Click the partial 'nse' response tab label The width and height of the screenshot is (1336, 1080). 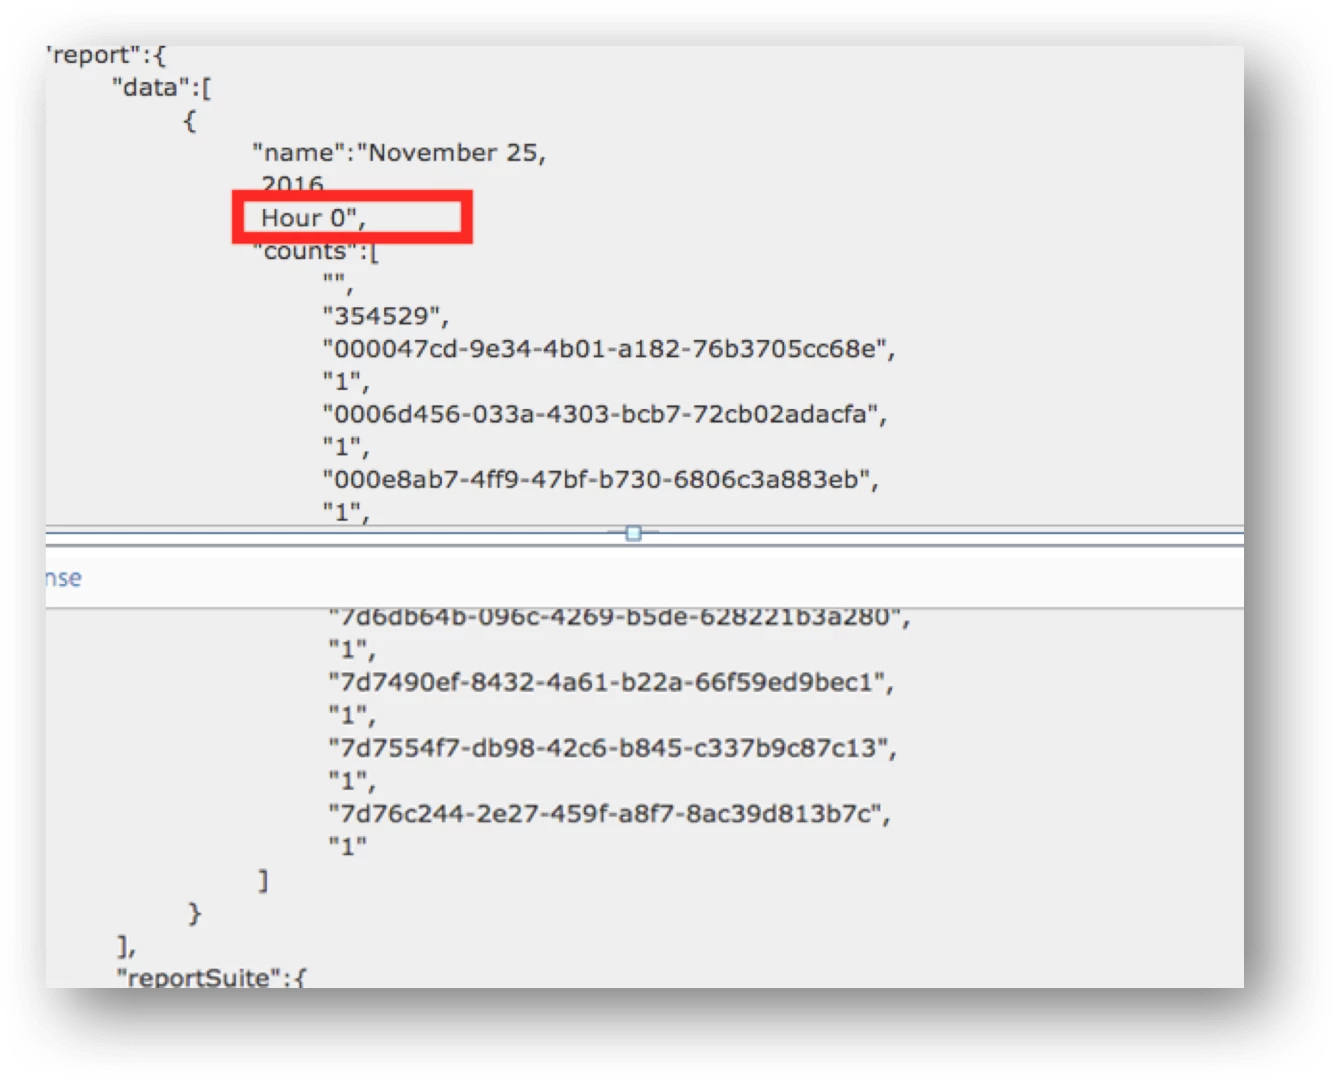point(63,578)
